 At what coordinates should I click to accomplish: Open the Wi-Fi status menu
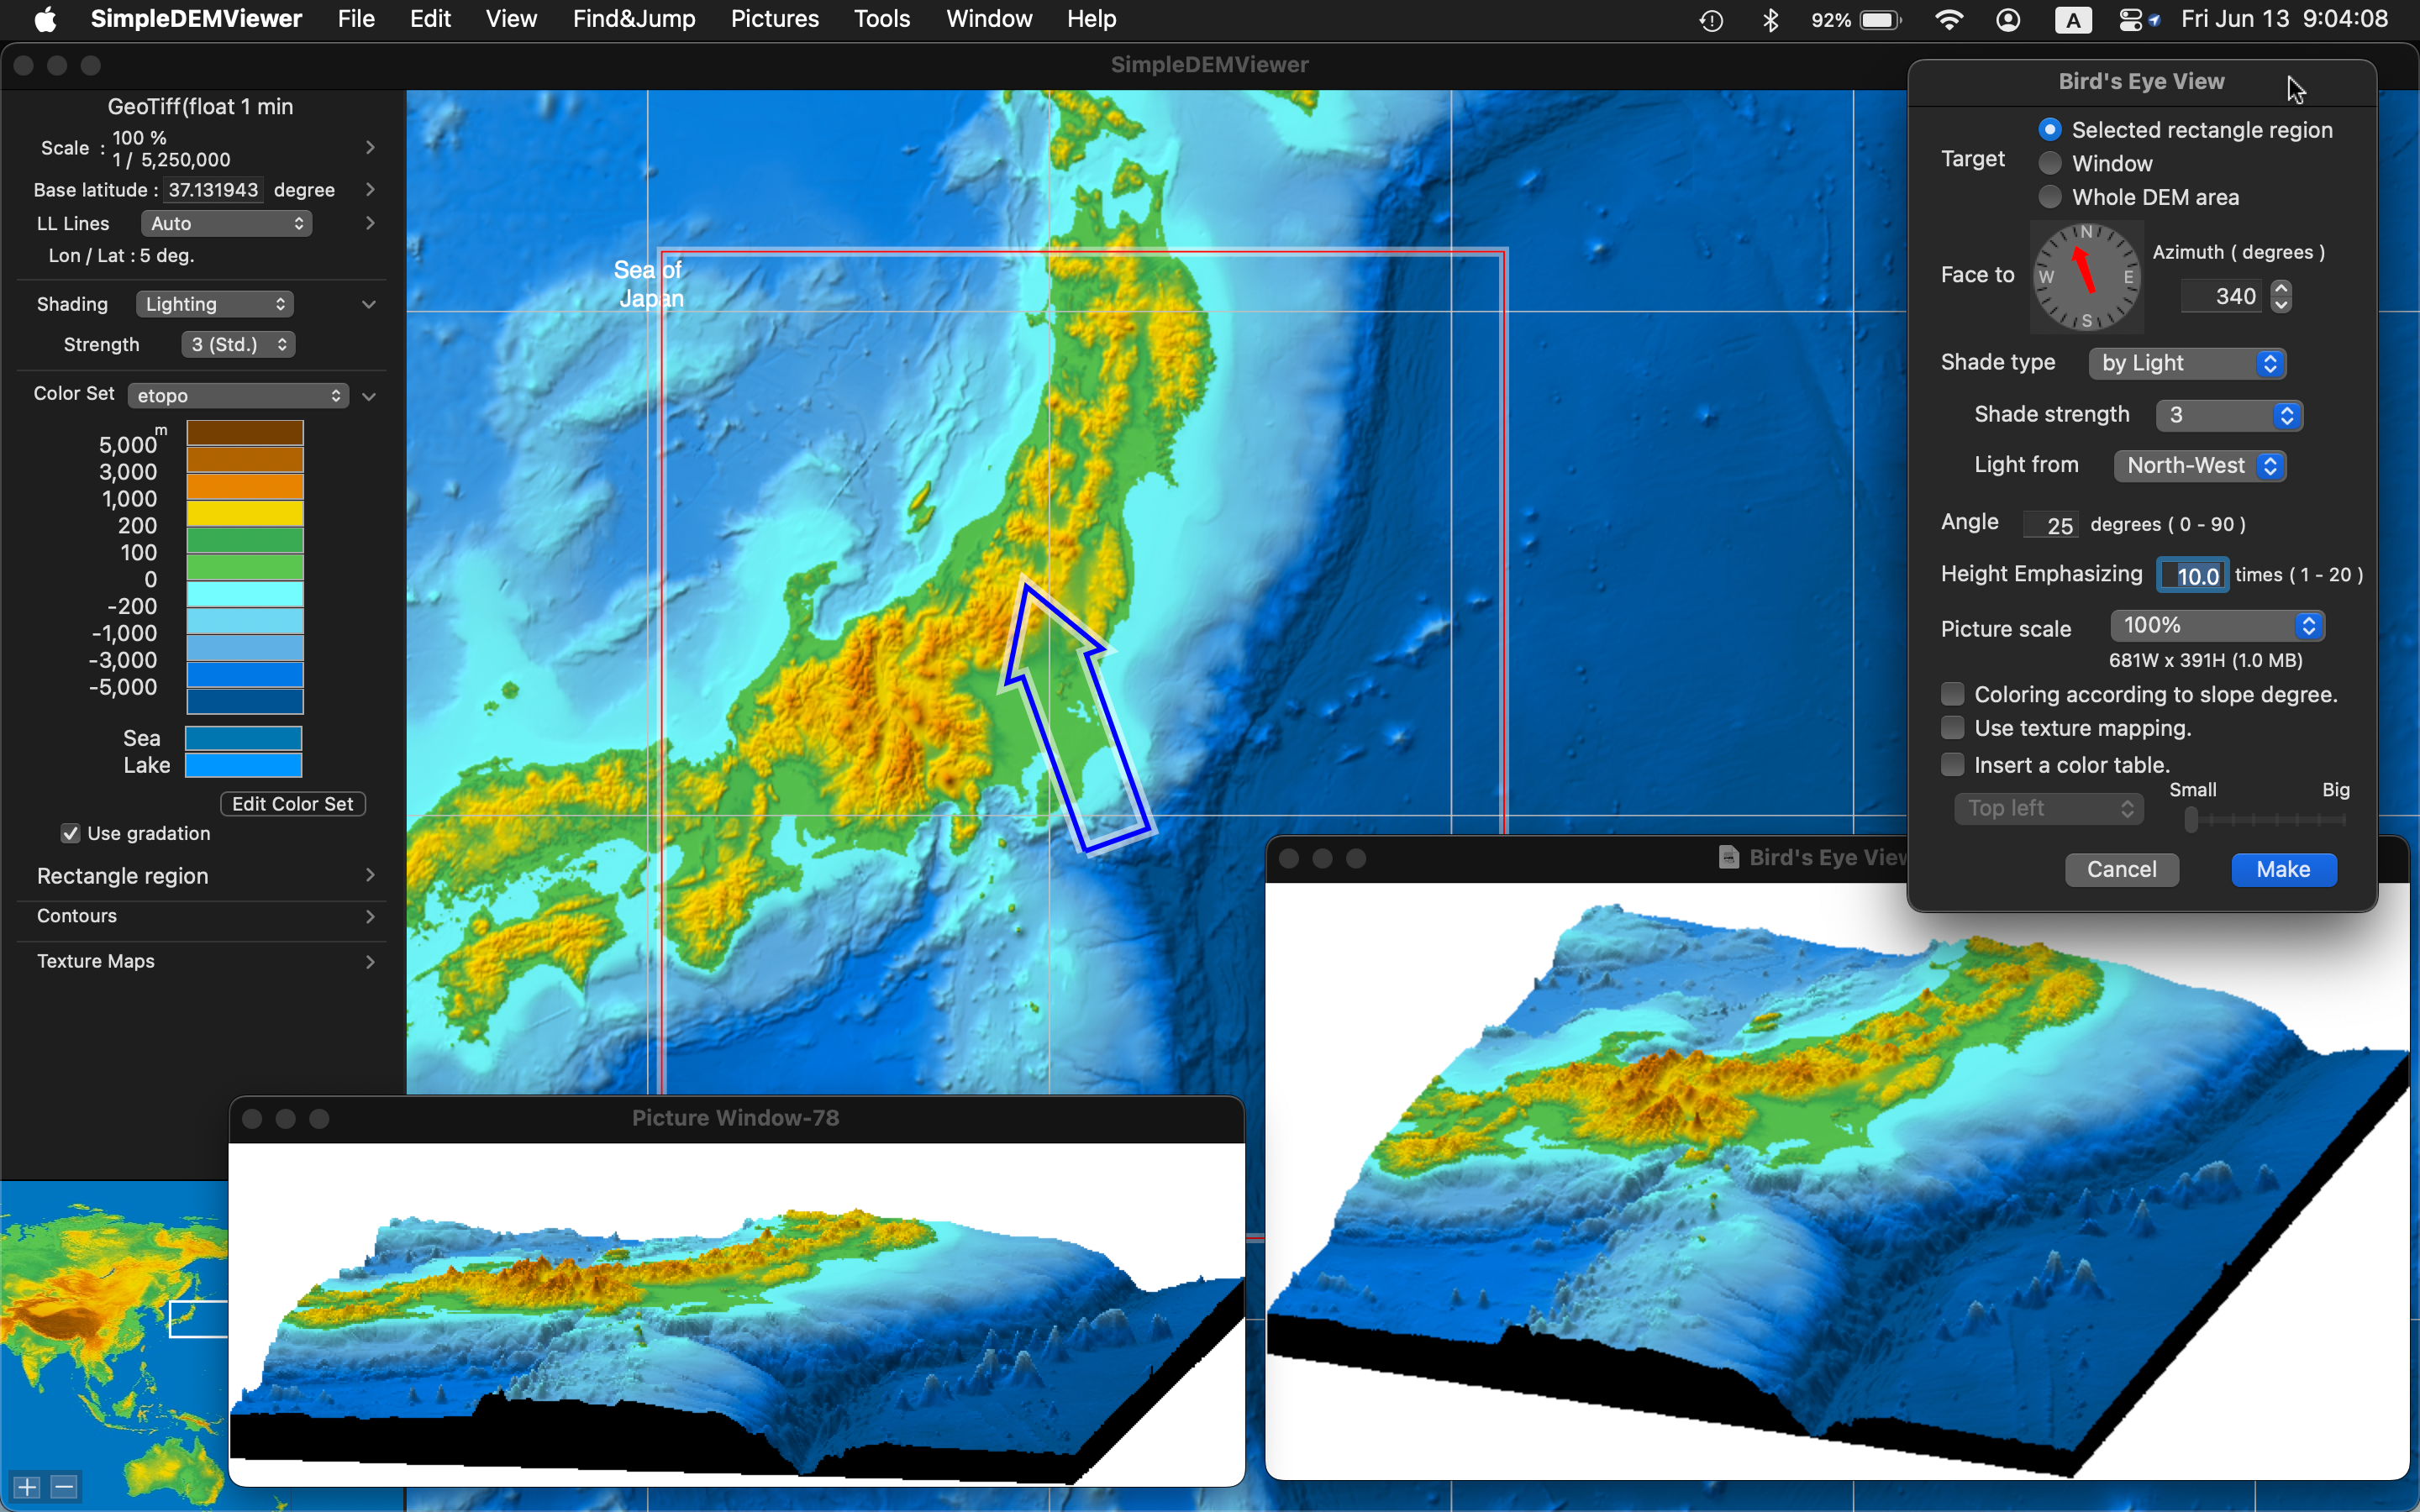[x=1949, y=20]
